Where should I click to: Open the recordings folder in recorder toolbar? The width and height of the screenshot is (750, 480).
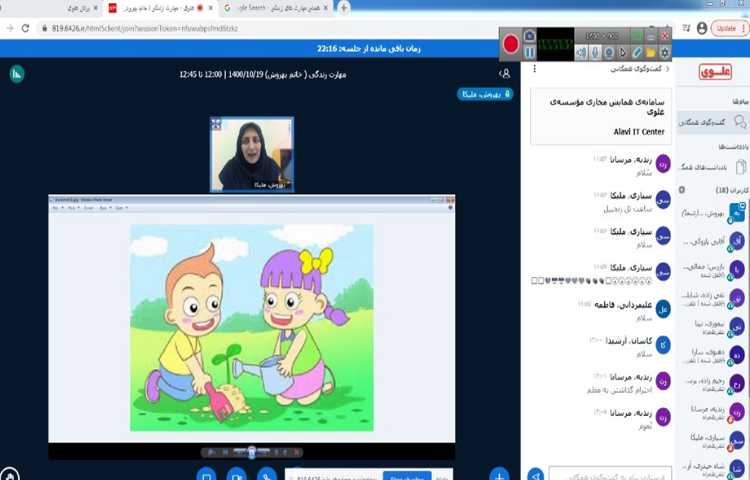pos(651,52)
